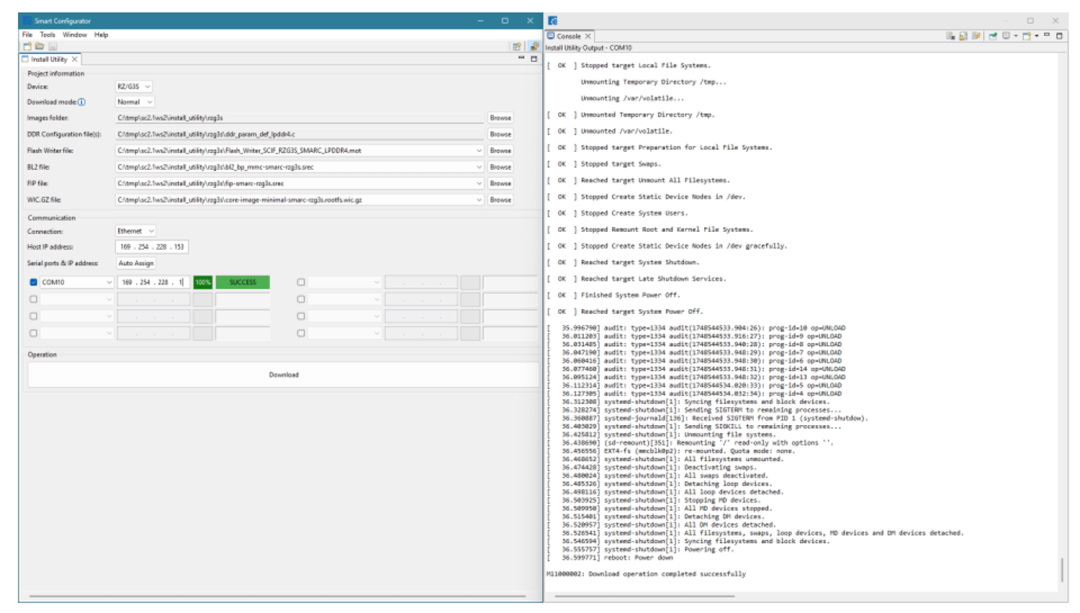Click the Pin Console icon

click(x=993, y=36)
